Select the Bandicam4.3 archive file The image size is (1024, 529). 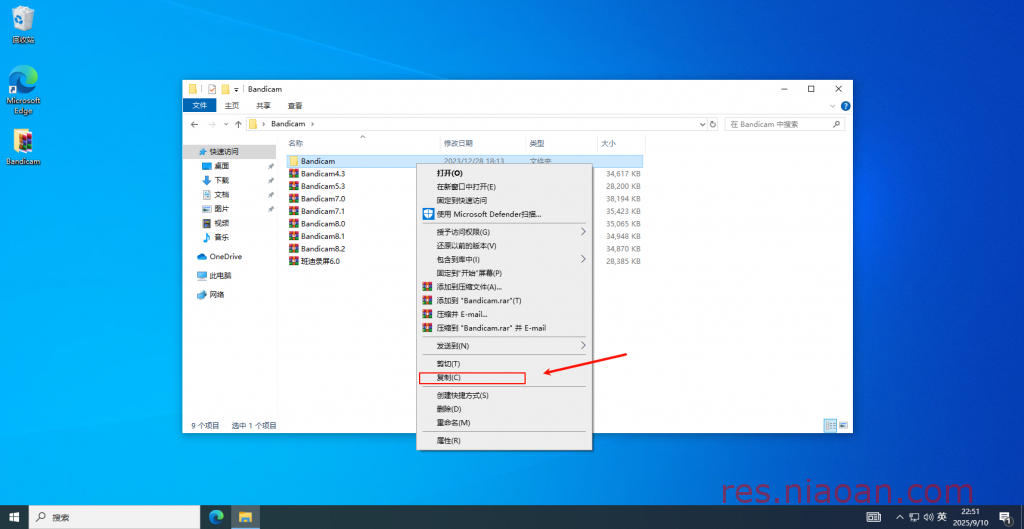pos(323,174)
